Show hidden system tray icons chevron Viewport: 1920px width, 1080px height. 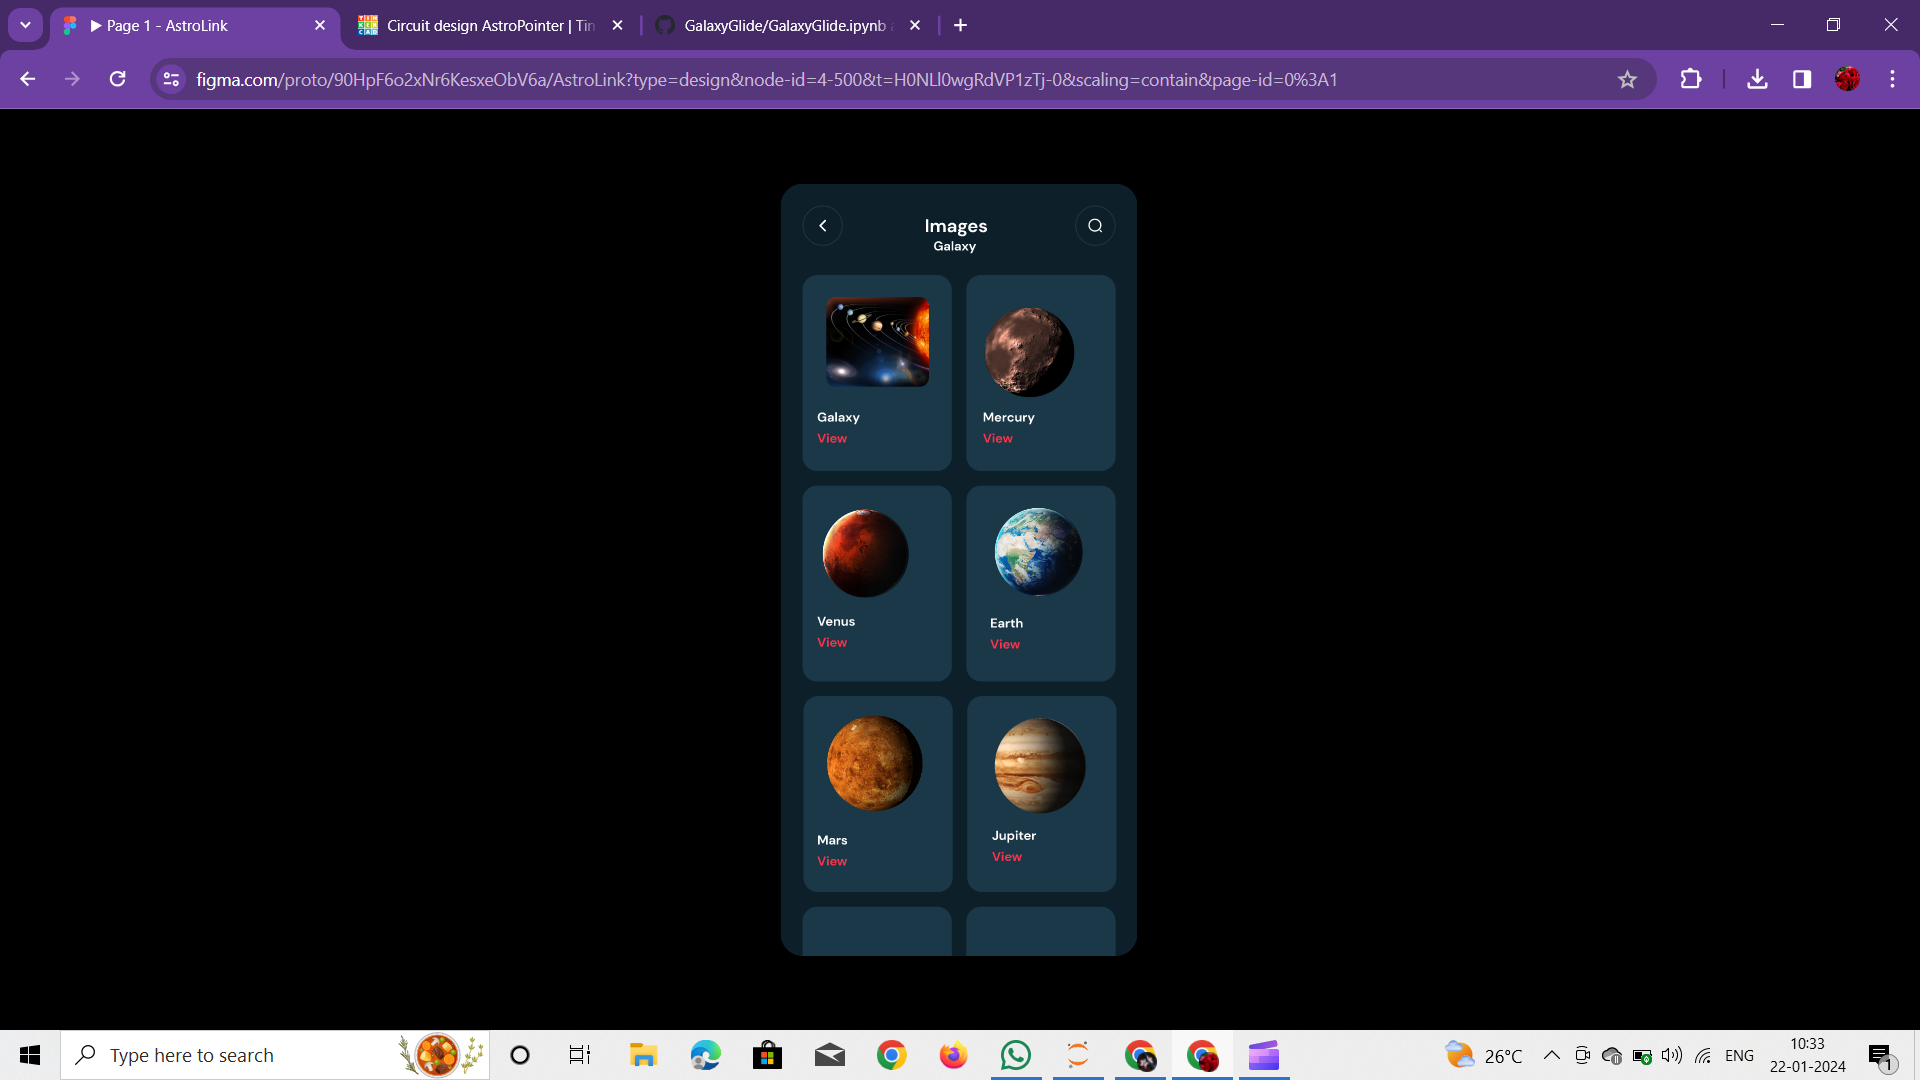tap(1551, 1056)
